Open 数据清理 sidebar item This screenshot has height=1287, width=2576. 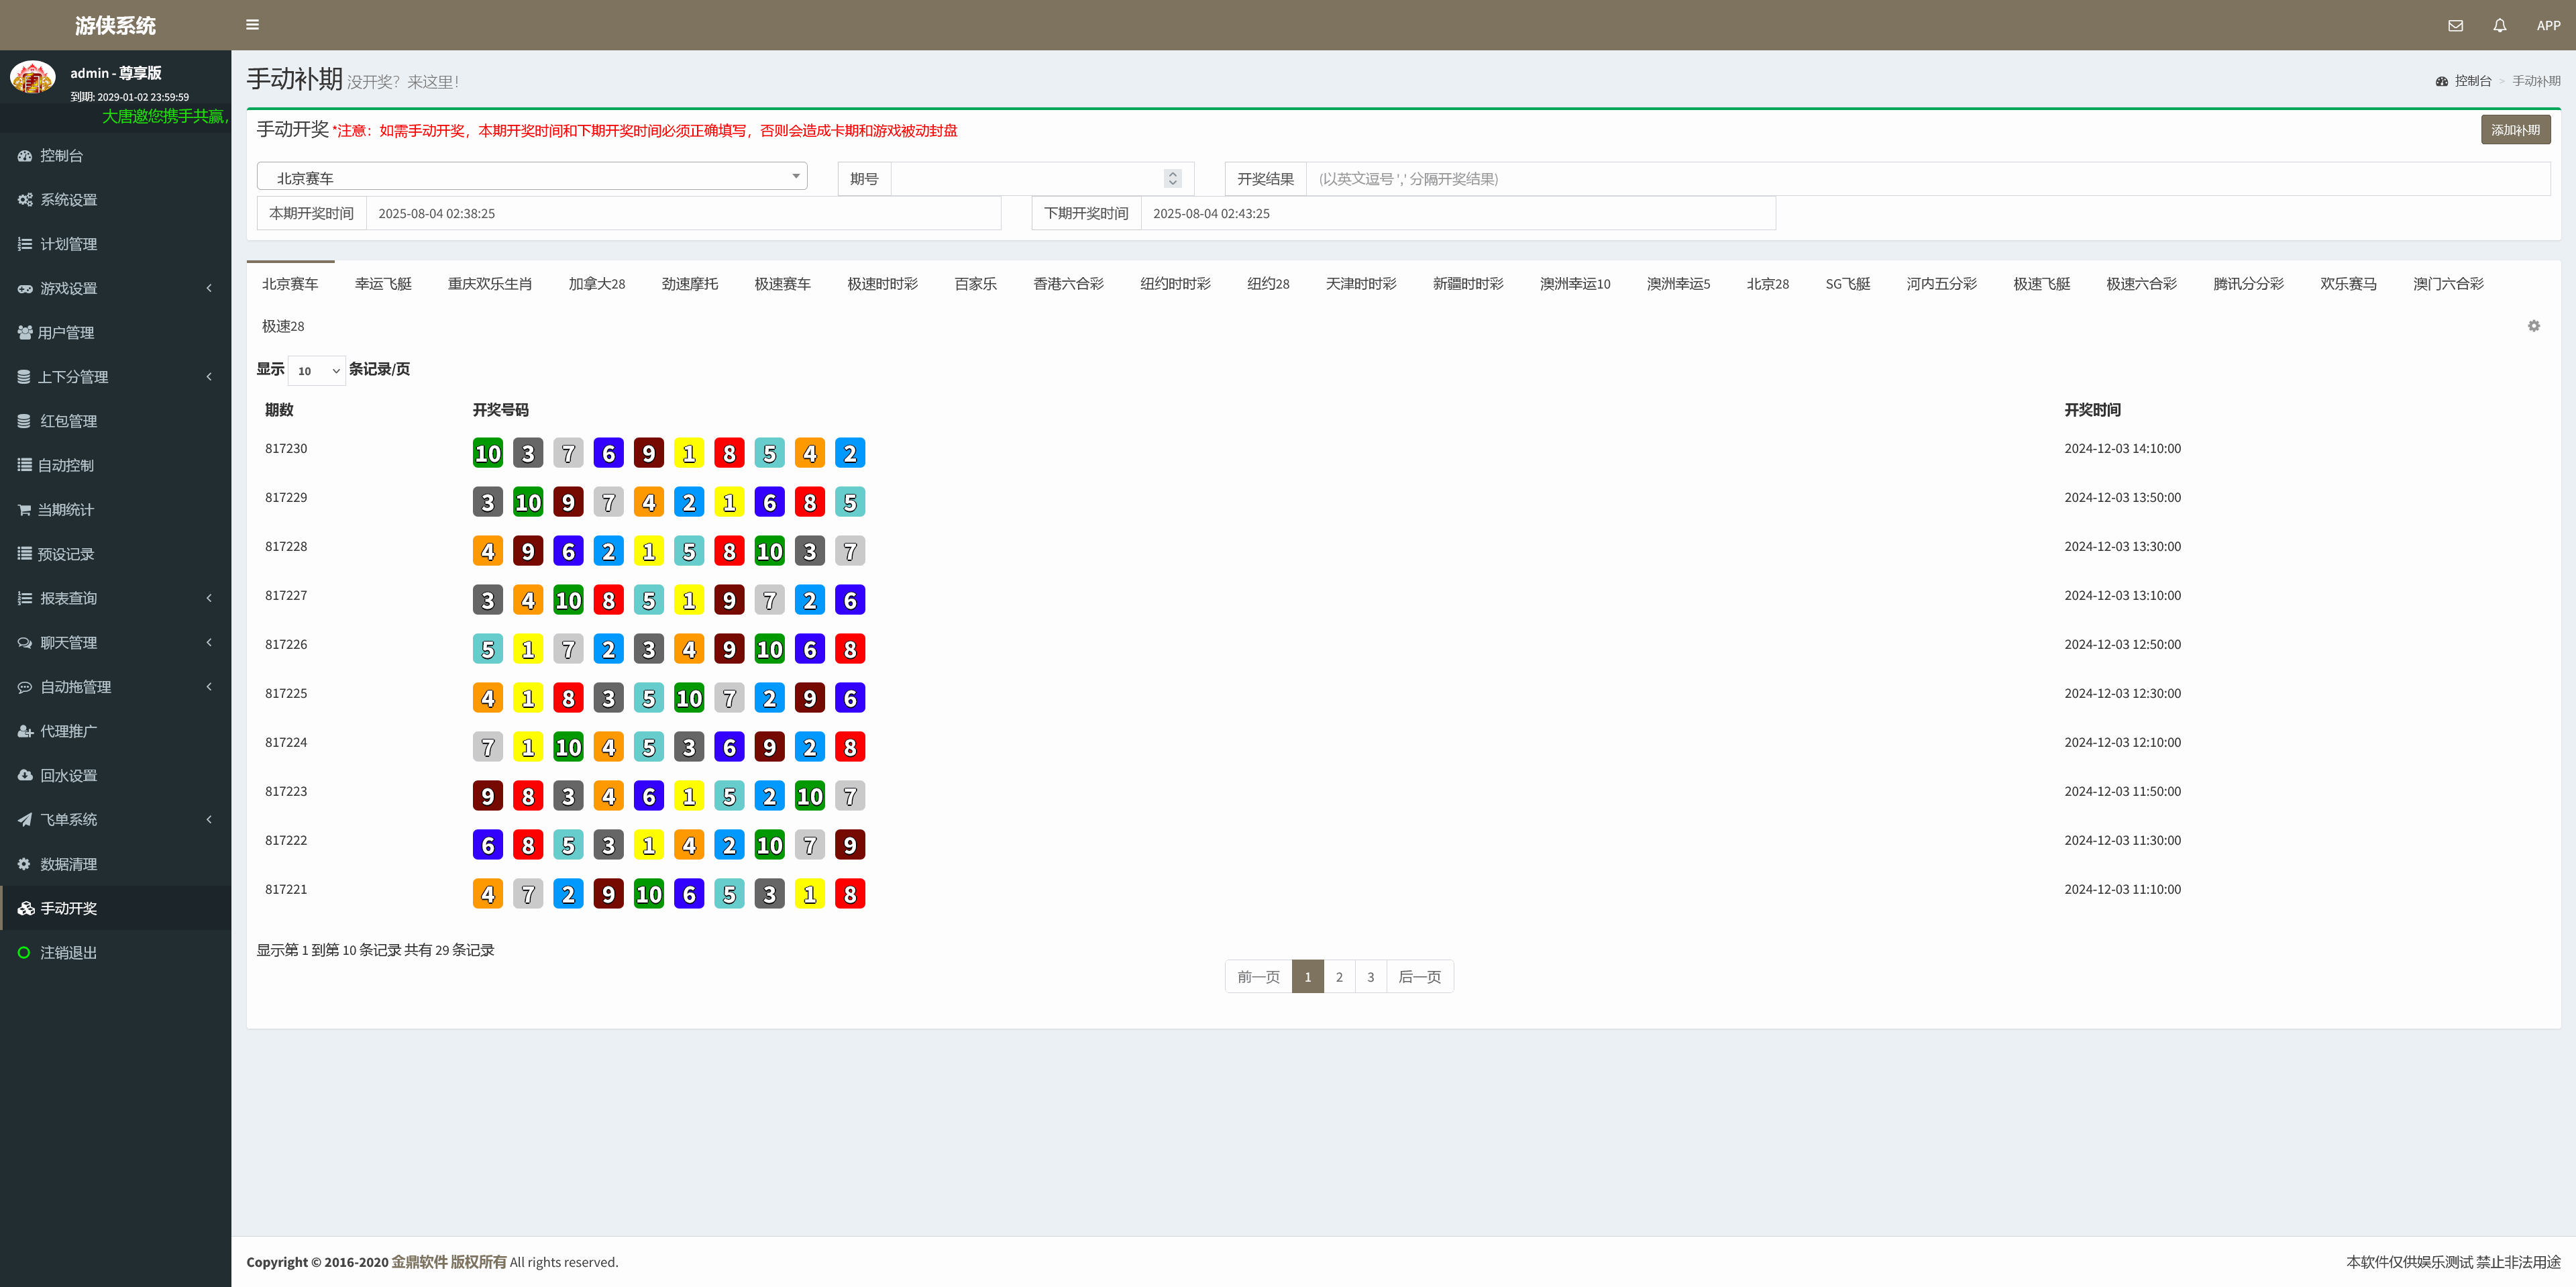[x=68, y=864]
